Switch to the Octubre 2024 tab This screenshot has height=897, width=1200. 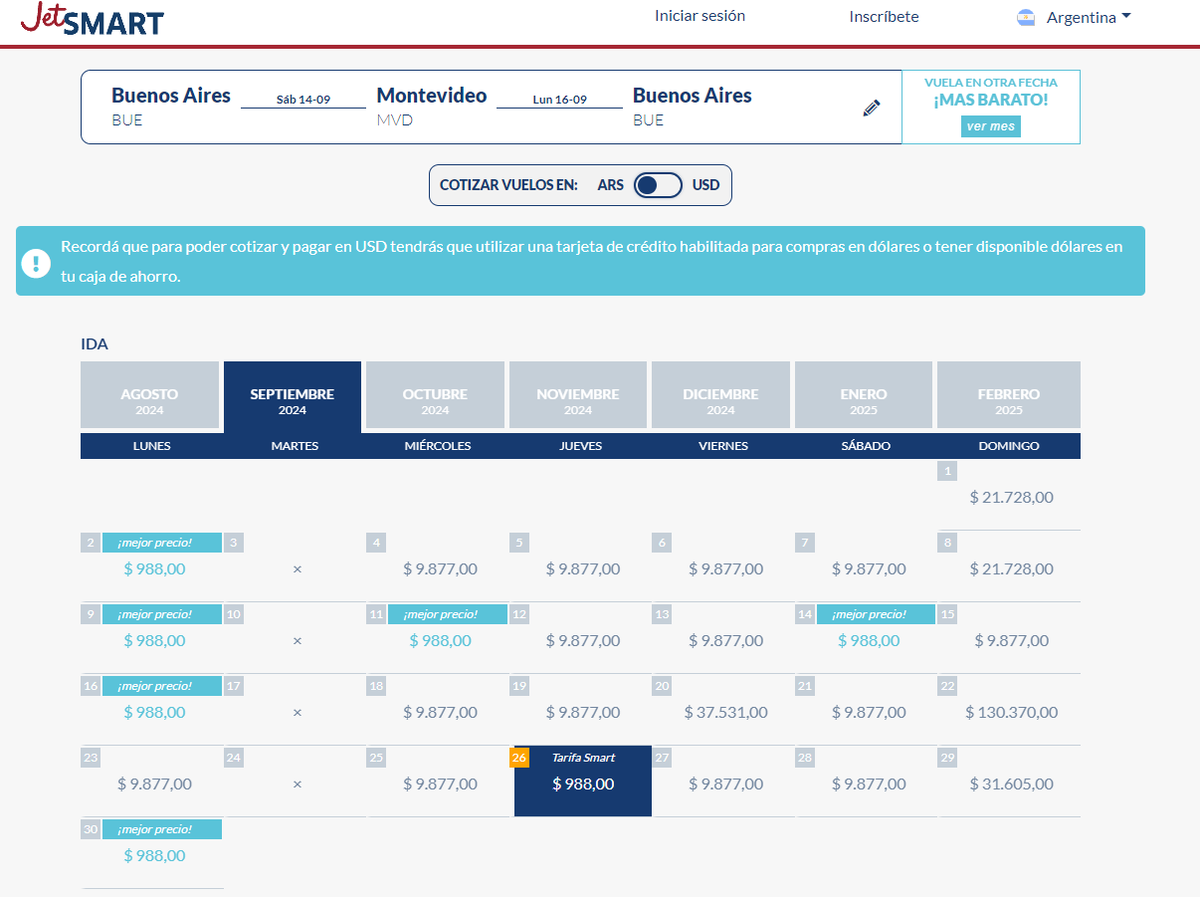click(435, 400)
